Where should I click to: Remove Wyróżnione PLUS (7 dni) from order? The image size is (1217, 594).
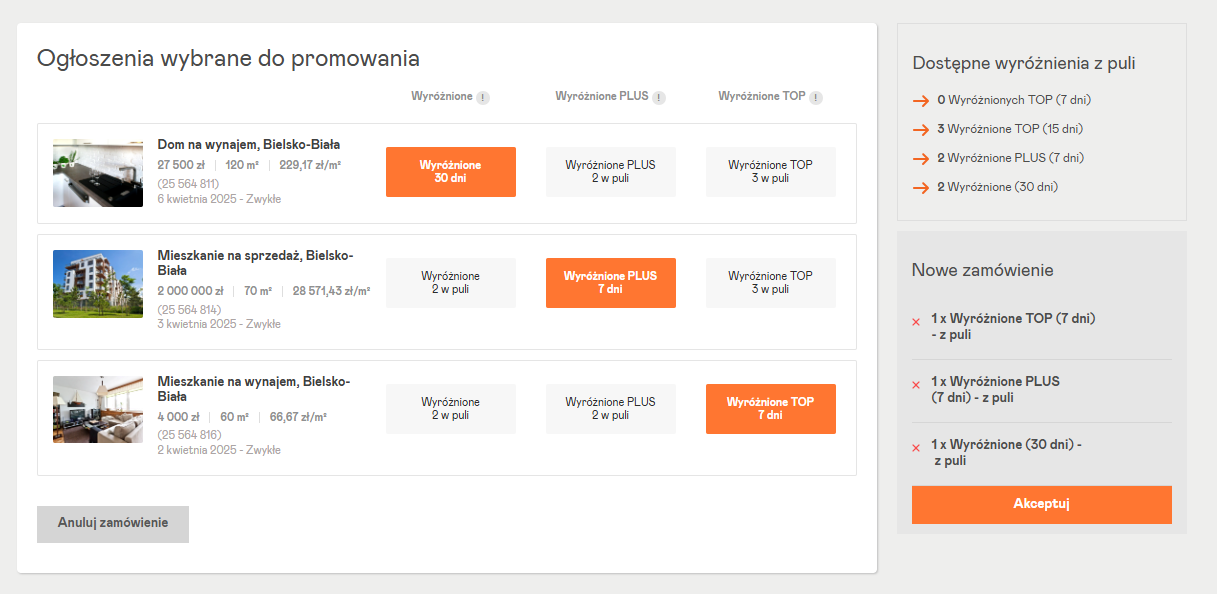pyautogui.click(x=916, y=385)
